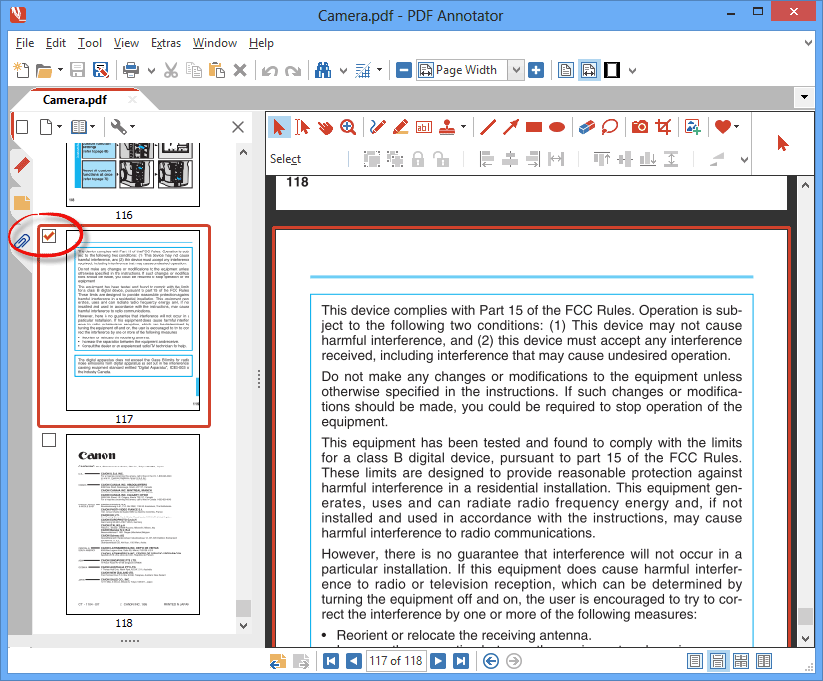Screen dimensions: 823x681
Task: Select the Crop tool
Action: tap(662, 127)
